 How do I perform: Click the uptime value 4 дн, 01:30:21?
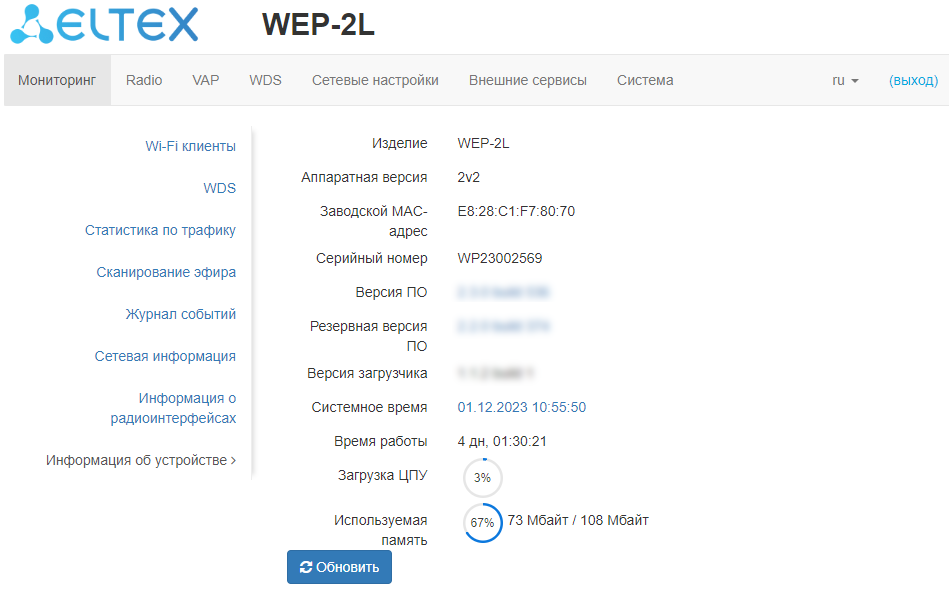click(502, 441)
